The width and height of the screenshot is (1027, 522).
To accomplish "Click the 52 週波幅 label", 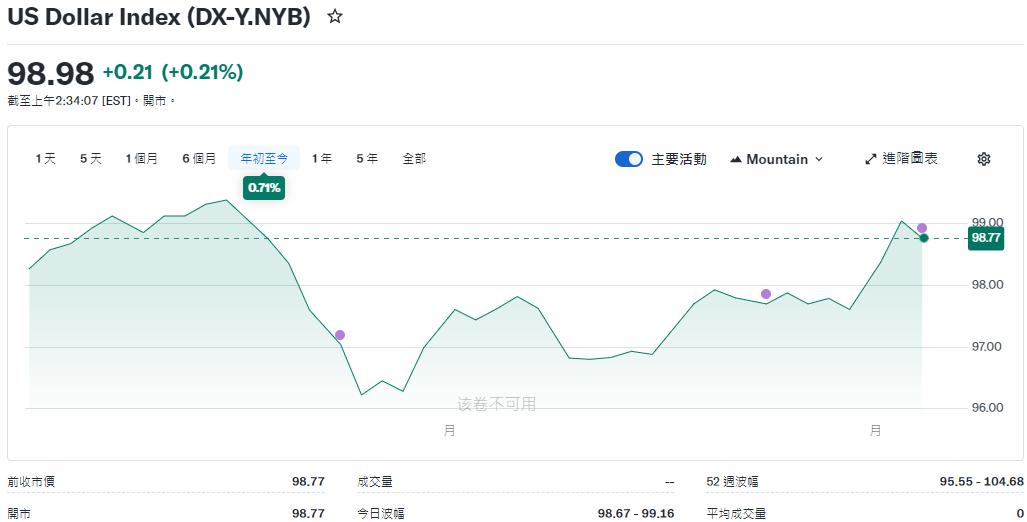I will click(732, 482).
